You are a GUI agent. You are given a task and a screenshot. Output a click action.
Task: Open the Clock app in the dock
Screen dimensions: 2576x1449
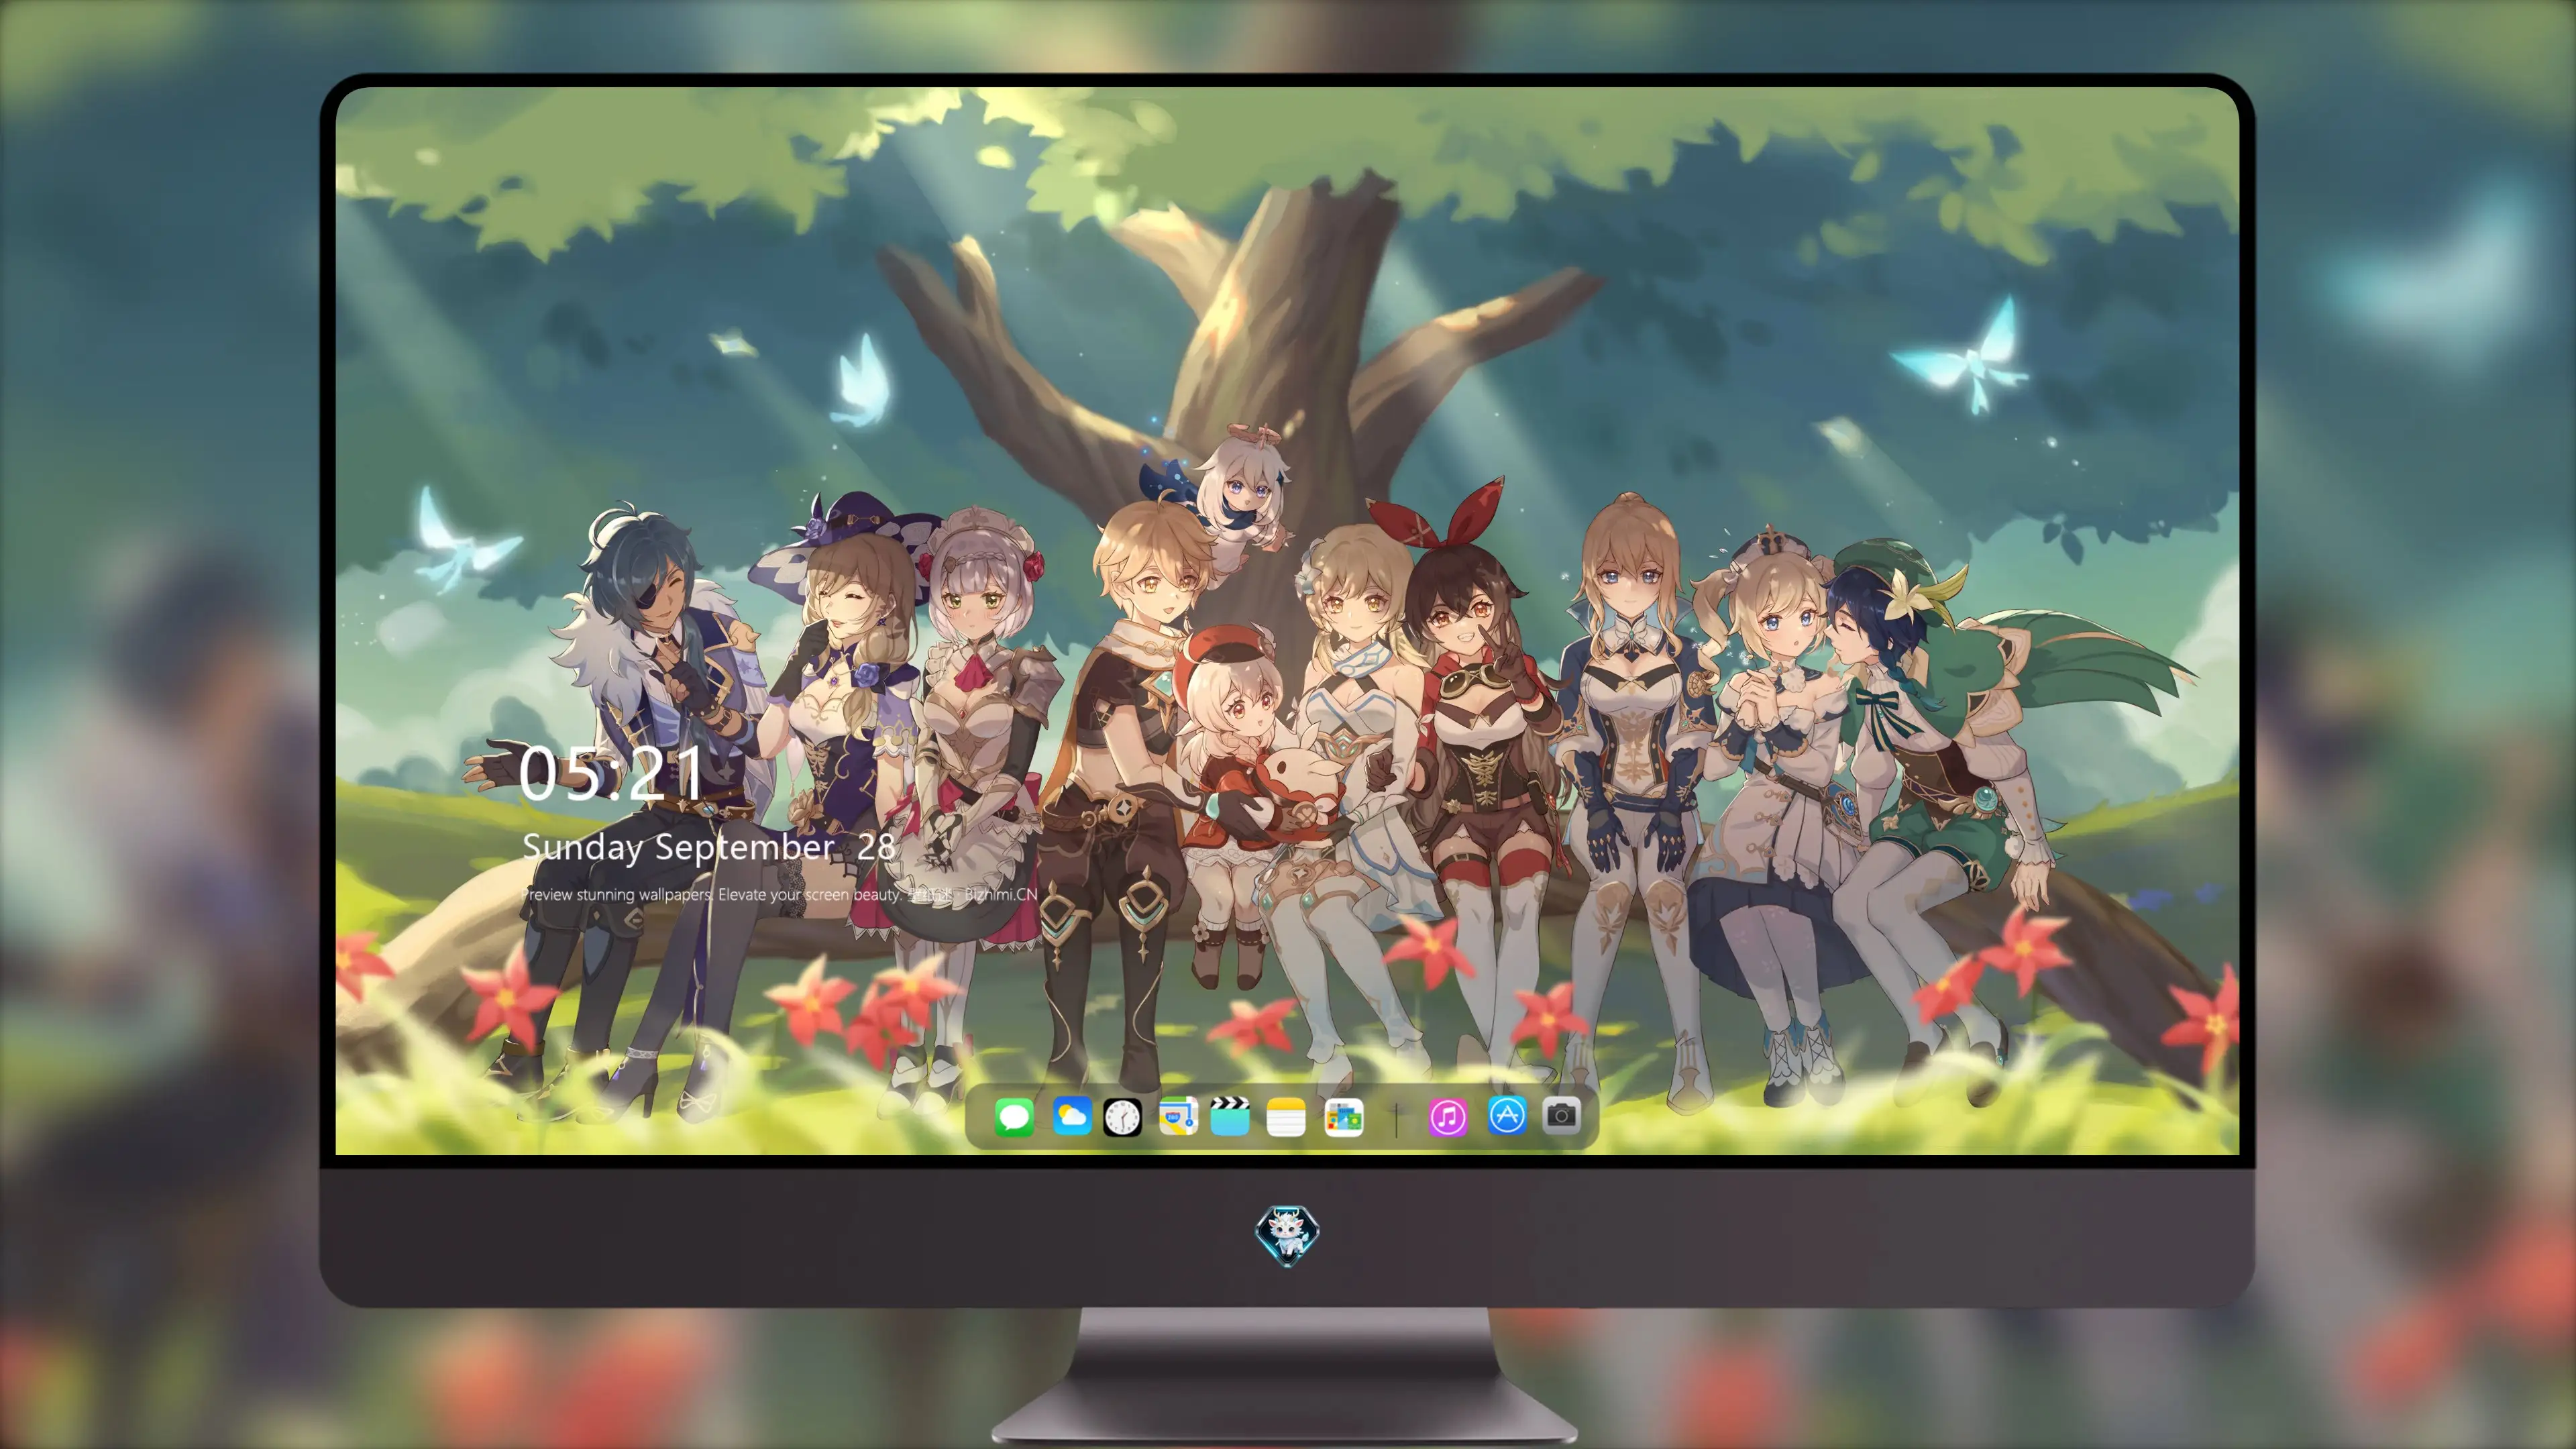pos(1122,1117)
